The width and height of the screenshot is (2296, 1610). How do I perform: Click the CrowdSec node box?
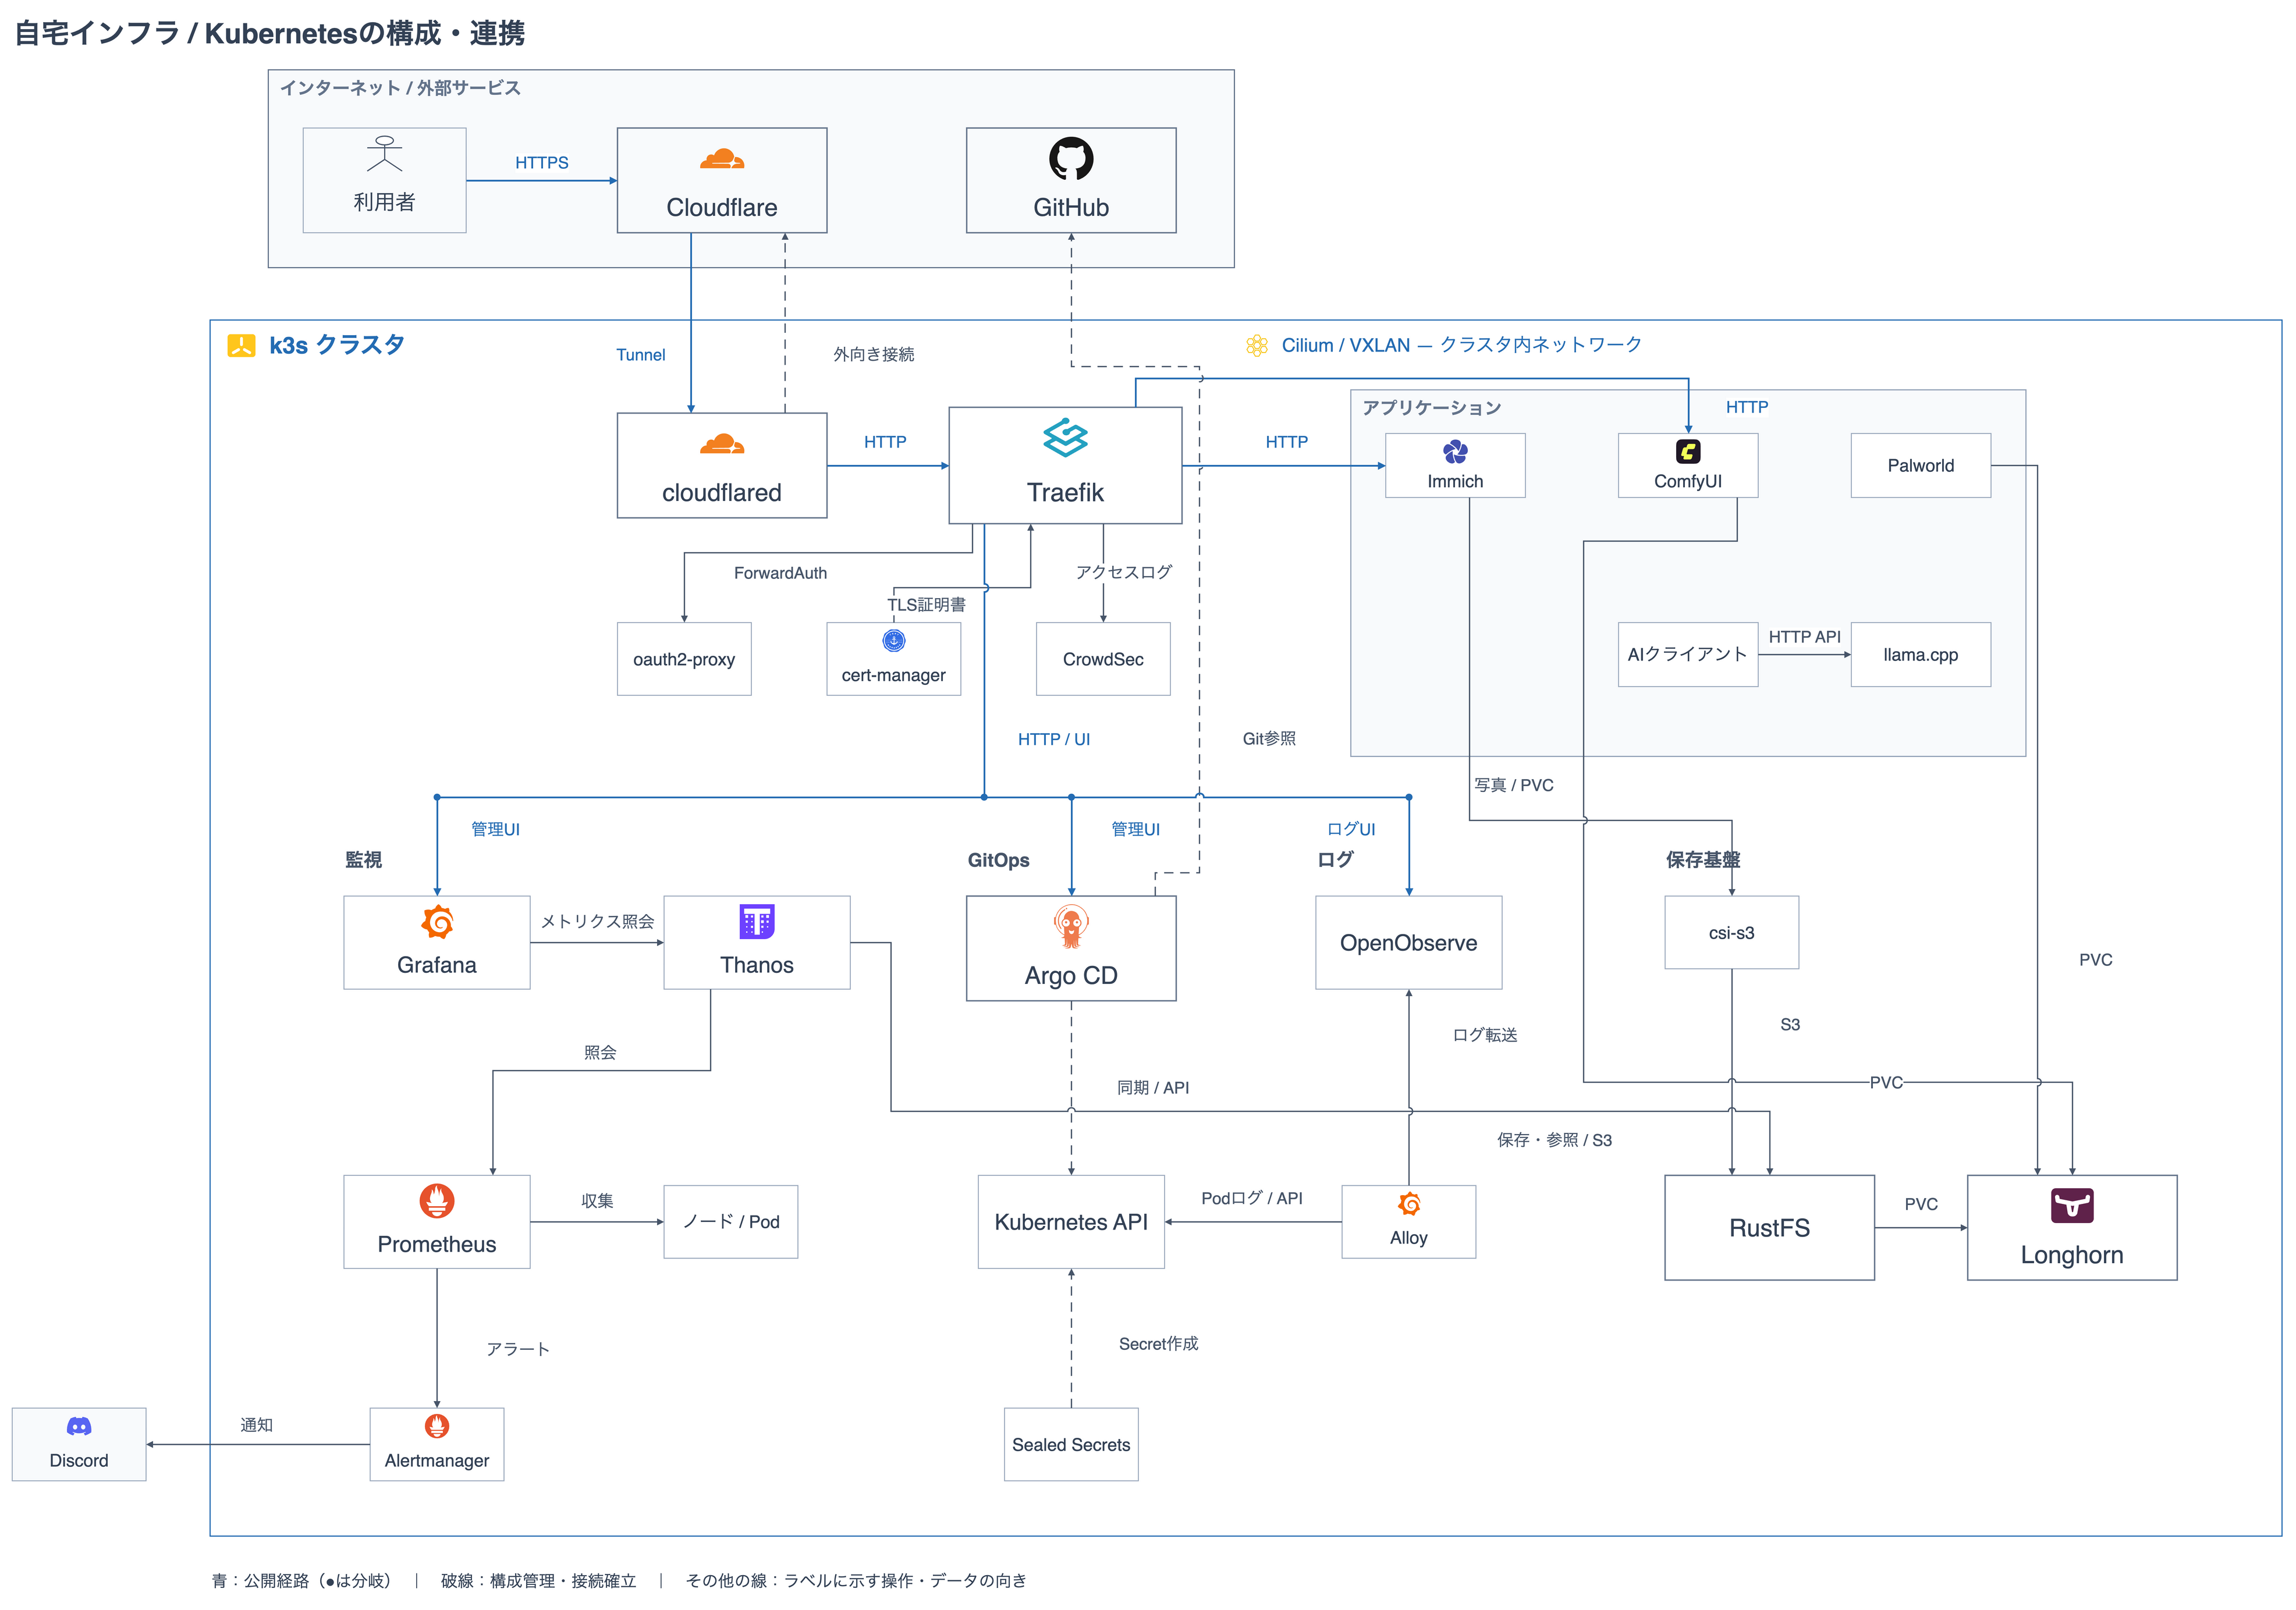pyautogui.click(x=1102, y=658)
